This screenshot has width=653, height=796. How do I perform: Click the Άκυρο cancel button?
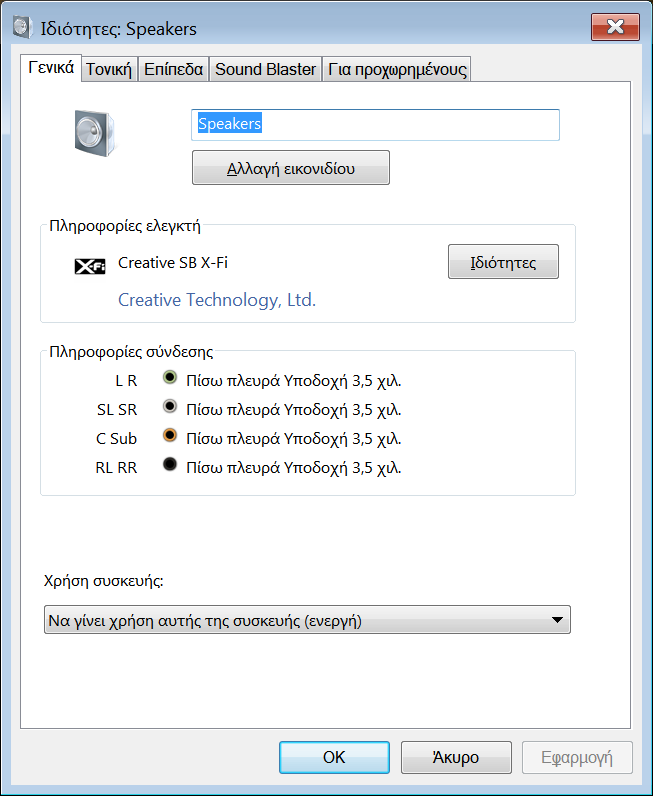[x=455, y=757]
